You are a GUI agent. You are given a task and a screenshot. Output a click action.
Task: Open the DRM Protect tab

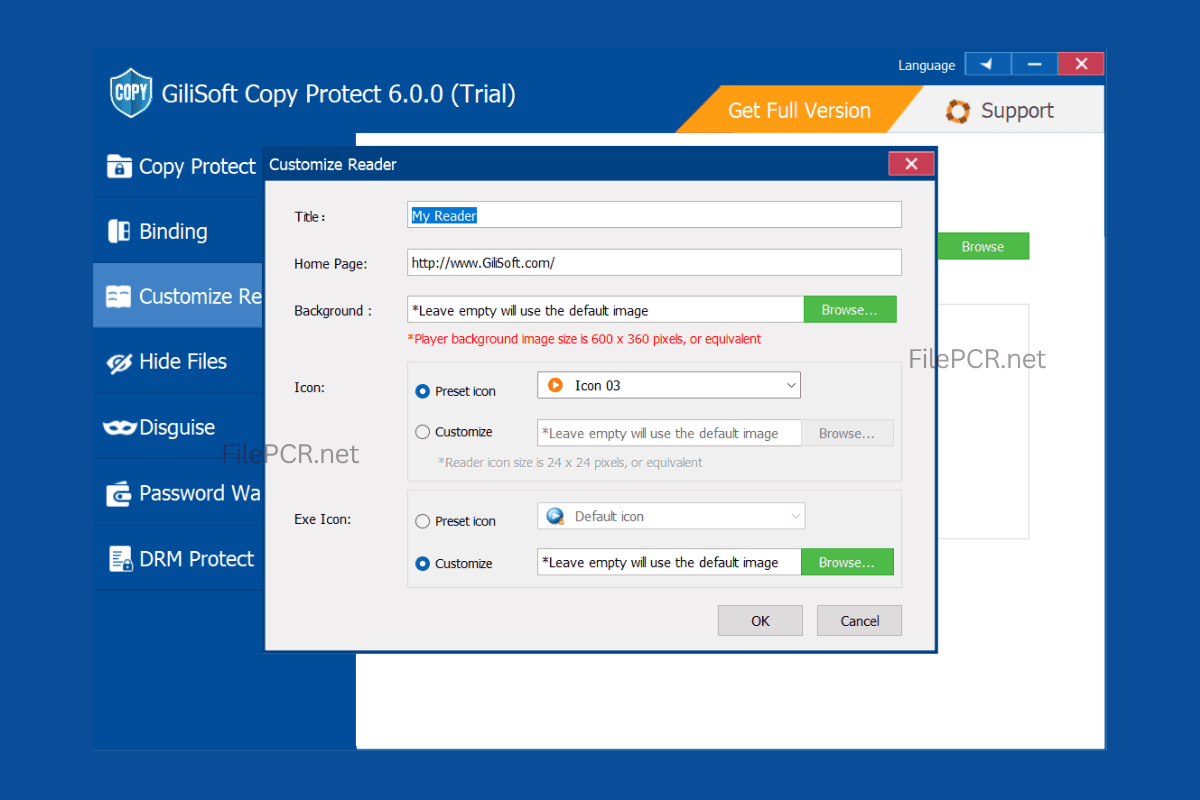(178, 559)
